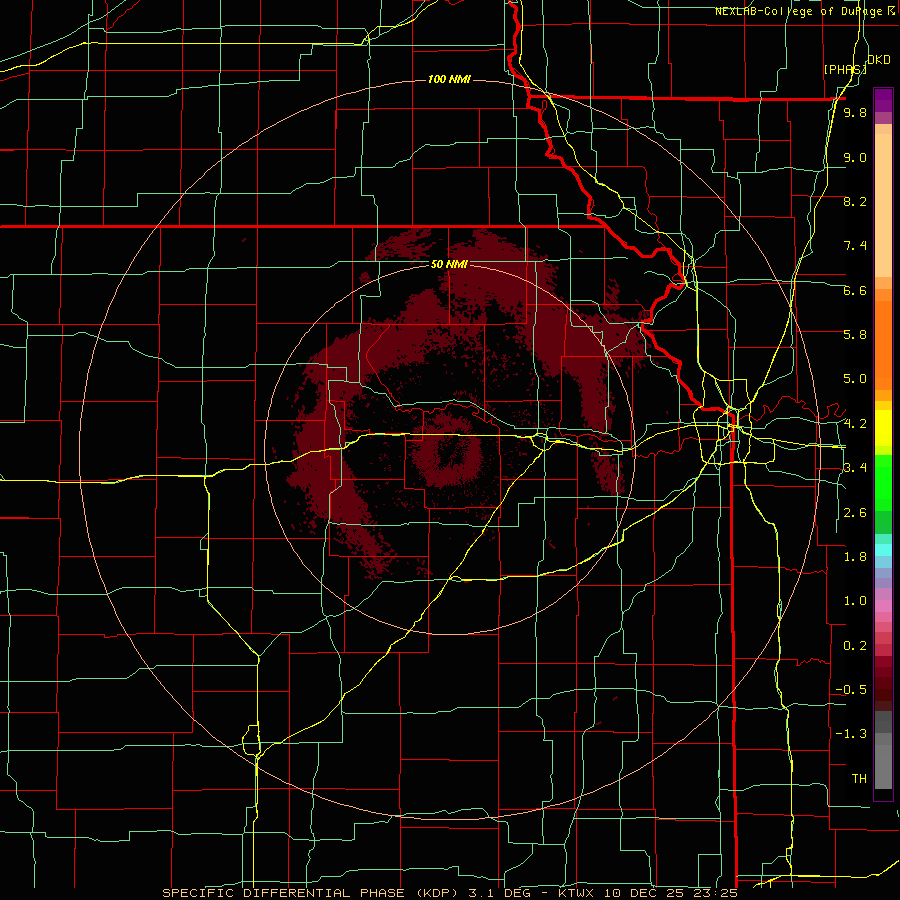Click the 0.2 value on the color scale
The image size is (900, 900).
[855, 646]
